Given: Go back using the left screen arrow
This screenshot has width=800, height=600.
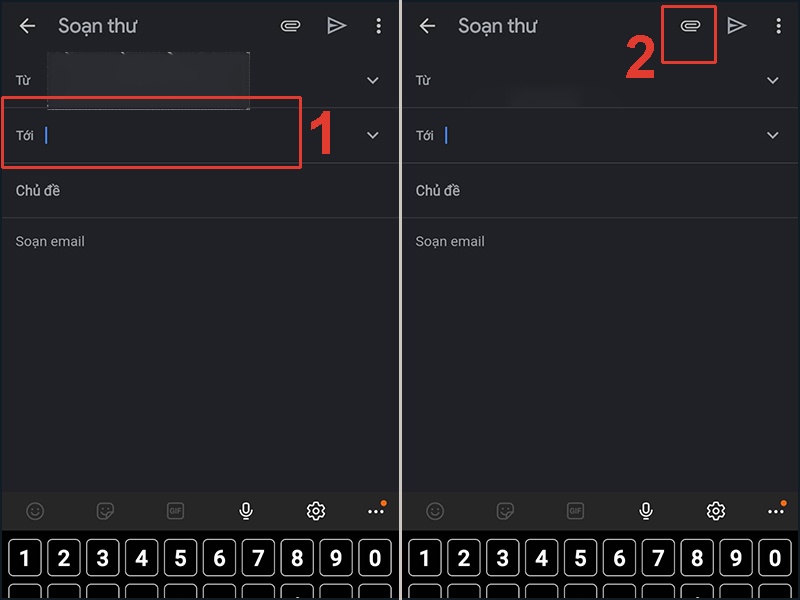Looking at the screenshot, I should 27,26.
